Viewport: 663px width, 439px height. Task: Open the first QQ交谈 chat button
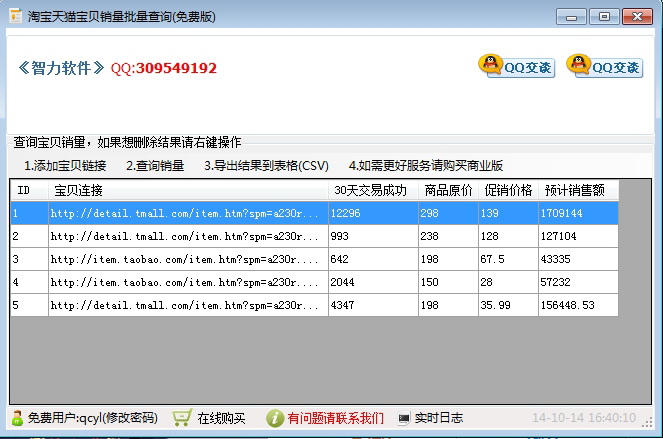[x=516, y=66]
